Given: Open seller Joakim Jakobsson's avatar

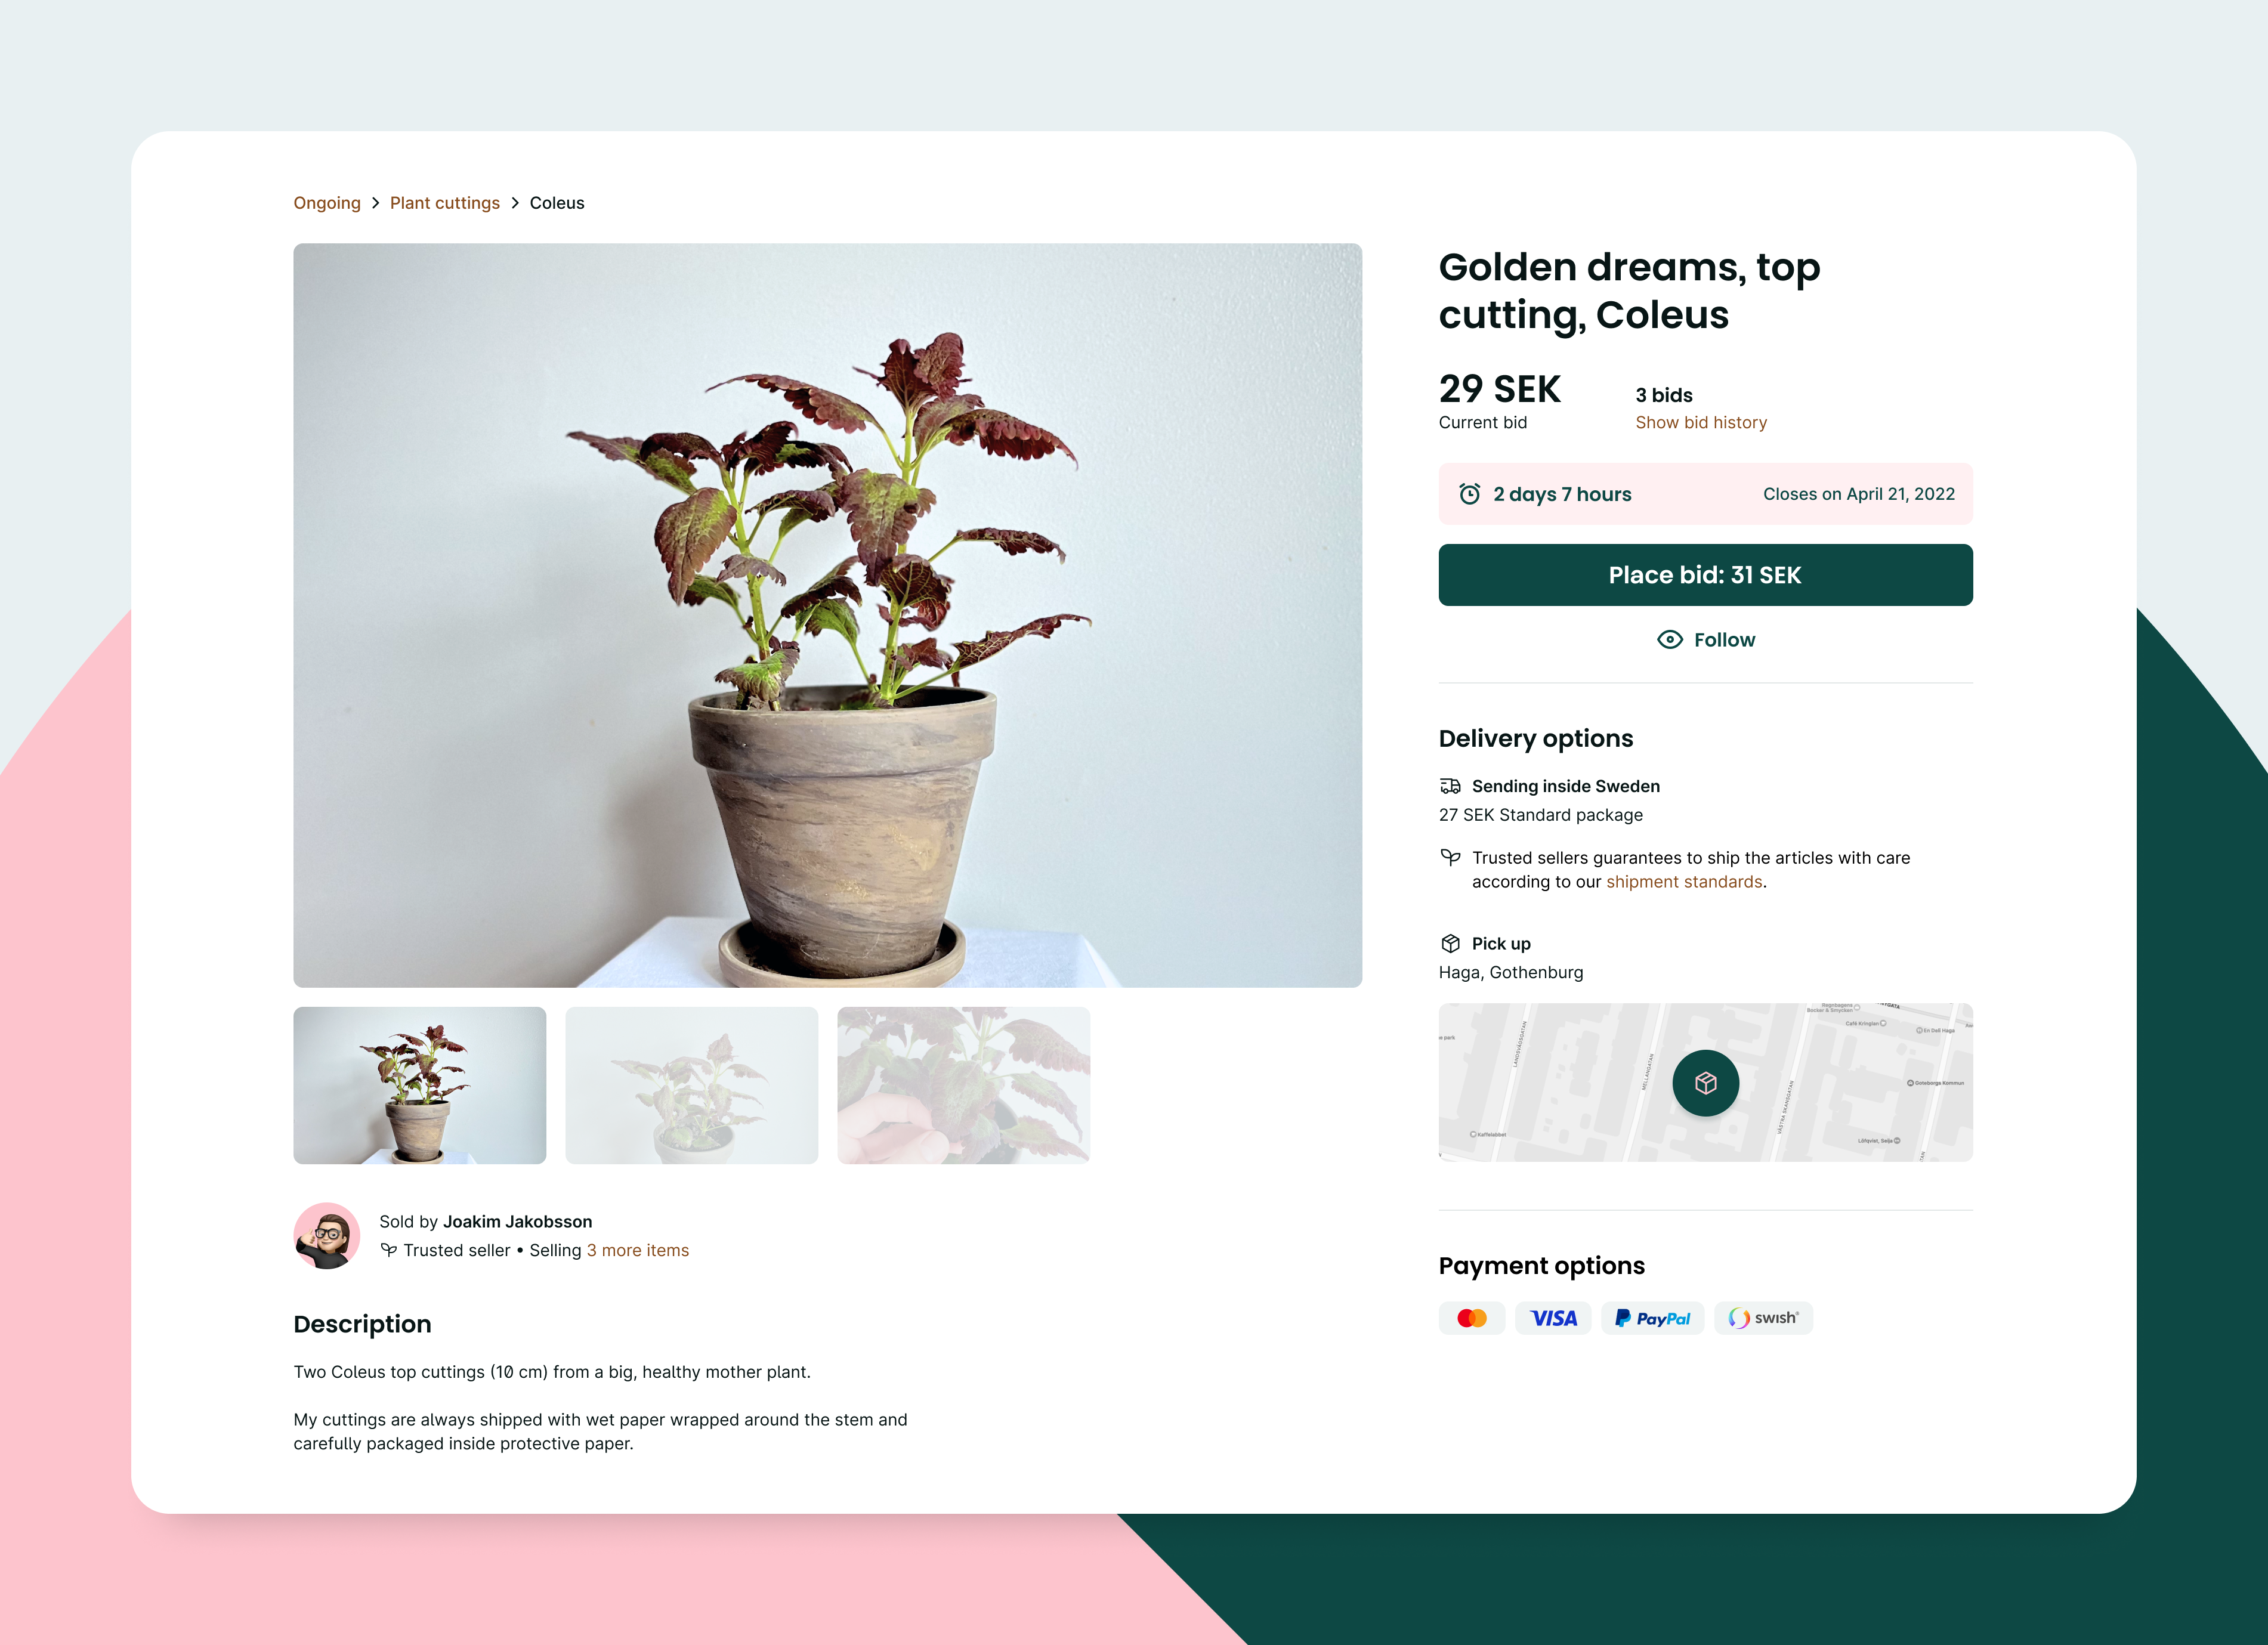Looking at the screenshot, I should (327, 1236).
